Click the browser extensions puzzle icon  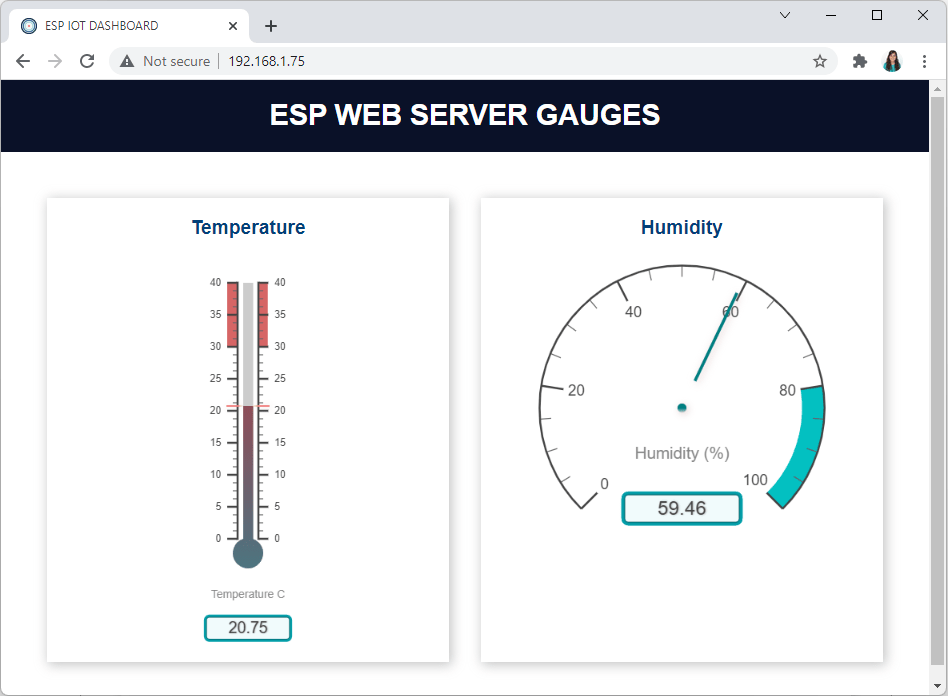tap(860, 61)
